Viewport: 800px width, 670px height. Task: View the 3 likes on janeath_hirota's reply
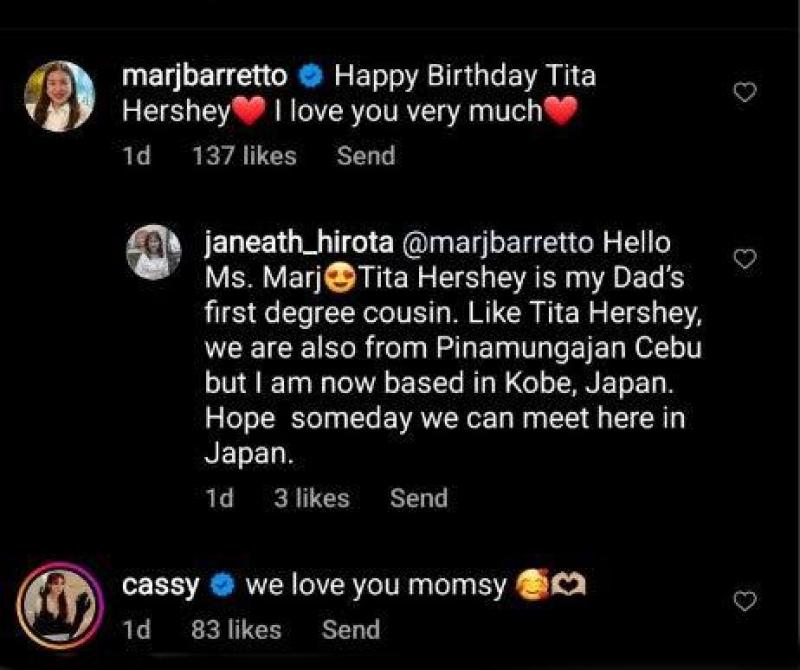311,498
